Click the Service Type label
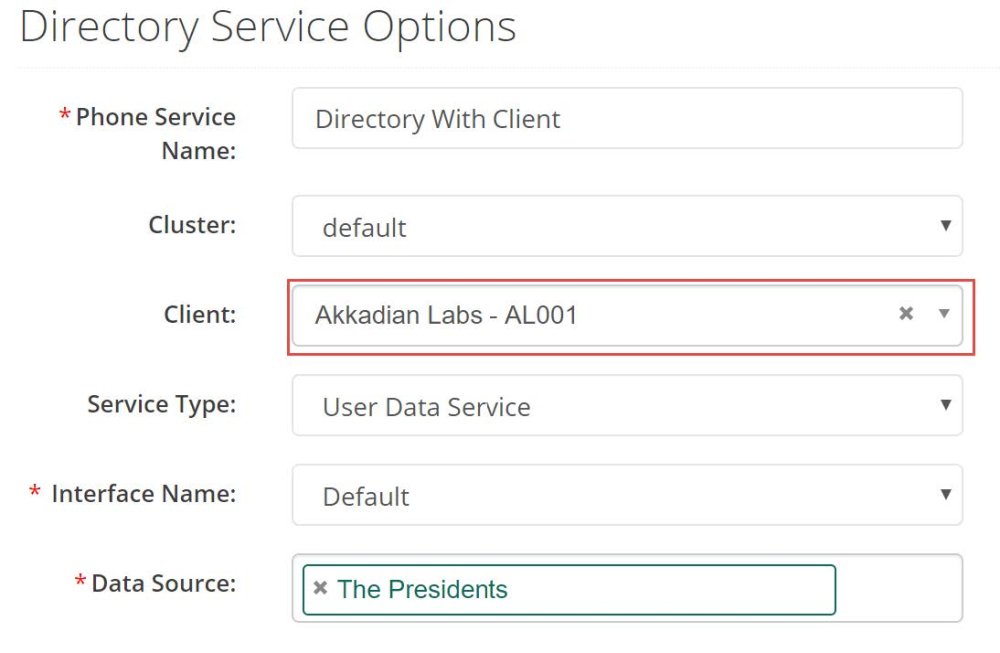The image size is (1000, 653). [161, 404]
